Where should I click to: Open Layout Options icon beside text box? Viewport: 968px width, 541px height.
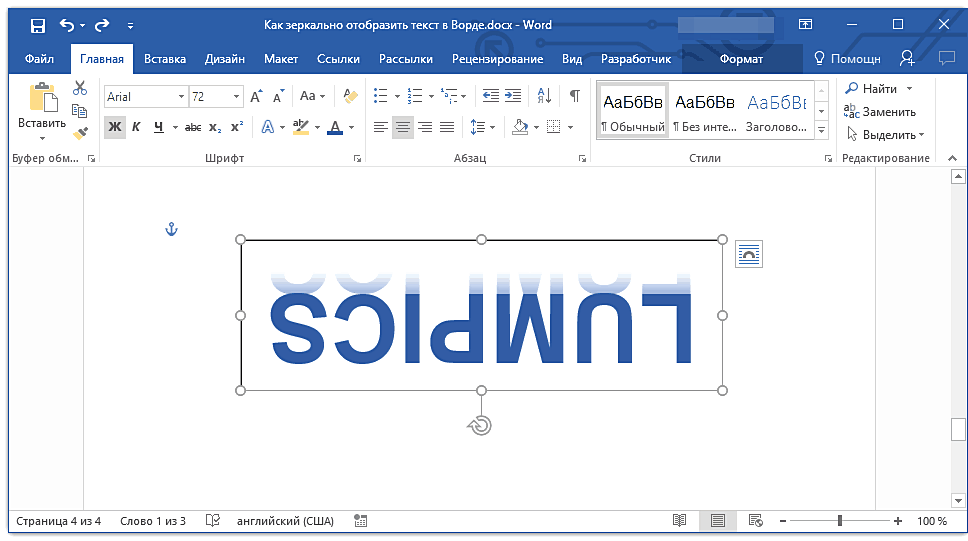click(x=748, y=254)
